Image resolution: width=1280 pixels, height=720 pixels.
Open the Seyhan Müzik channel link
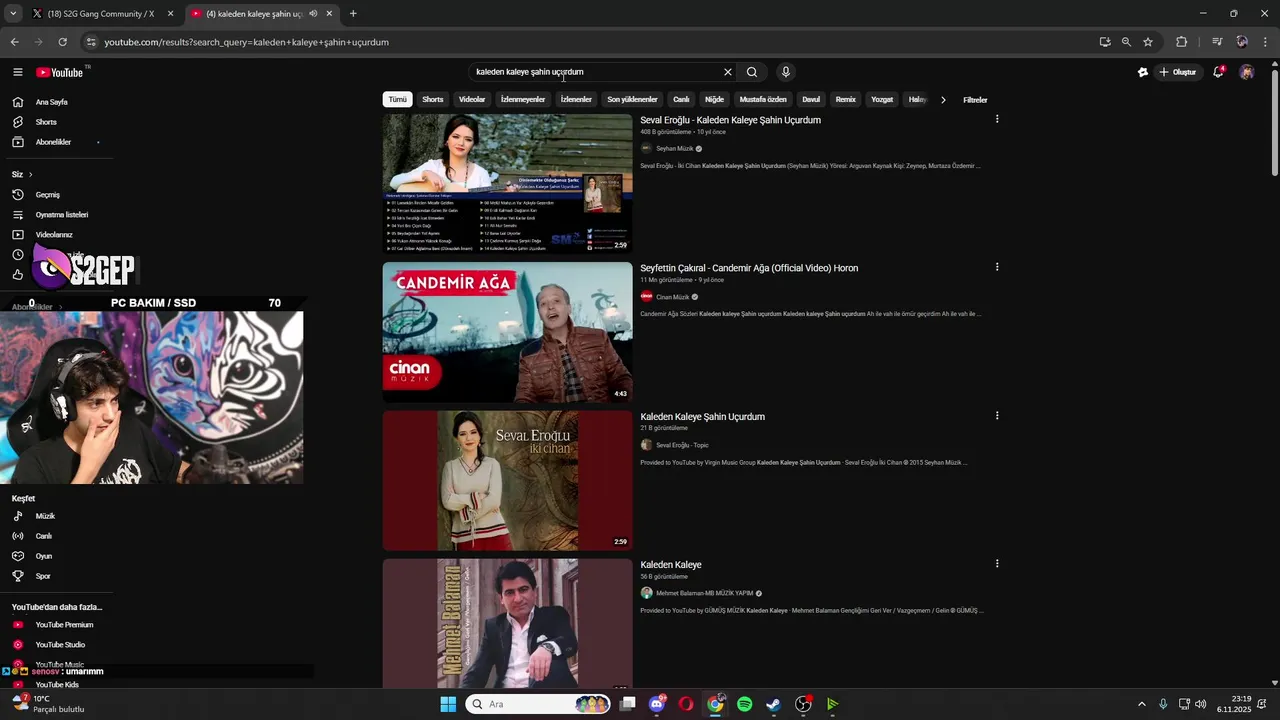(x=674, y=149)
